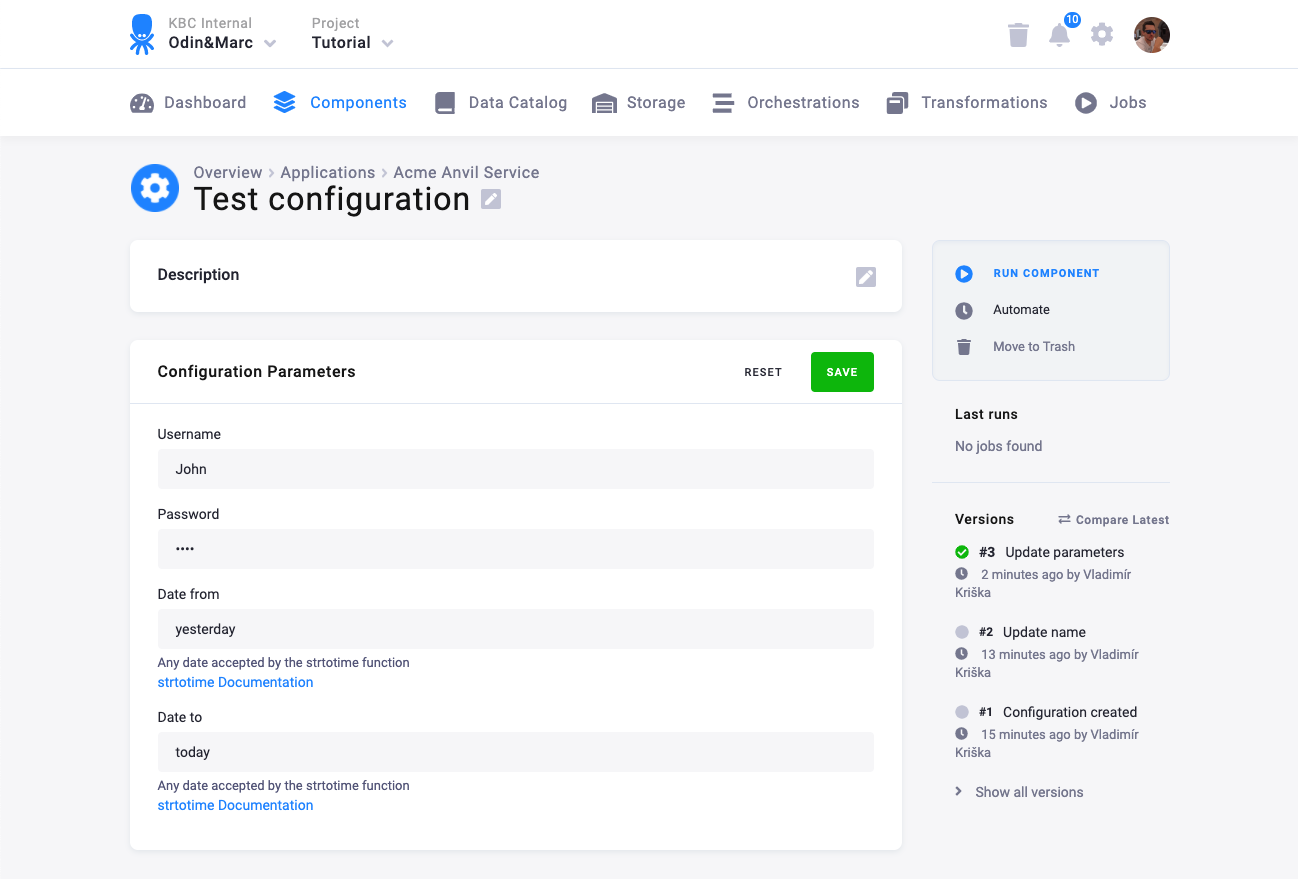Click the Applications breadcrumb link
The width and height of the screenshot is (1298, 879).
coord(328,172)
